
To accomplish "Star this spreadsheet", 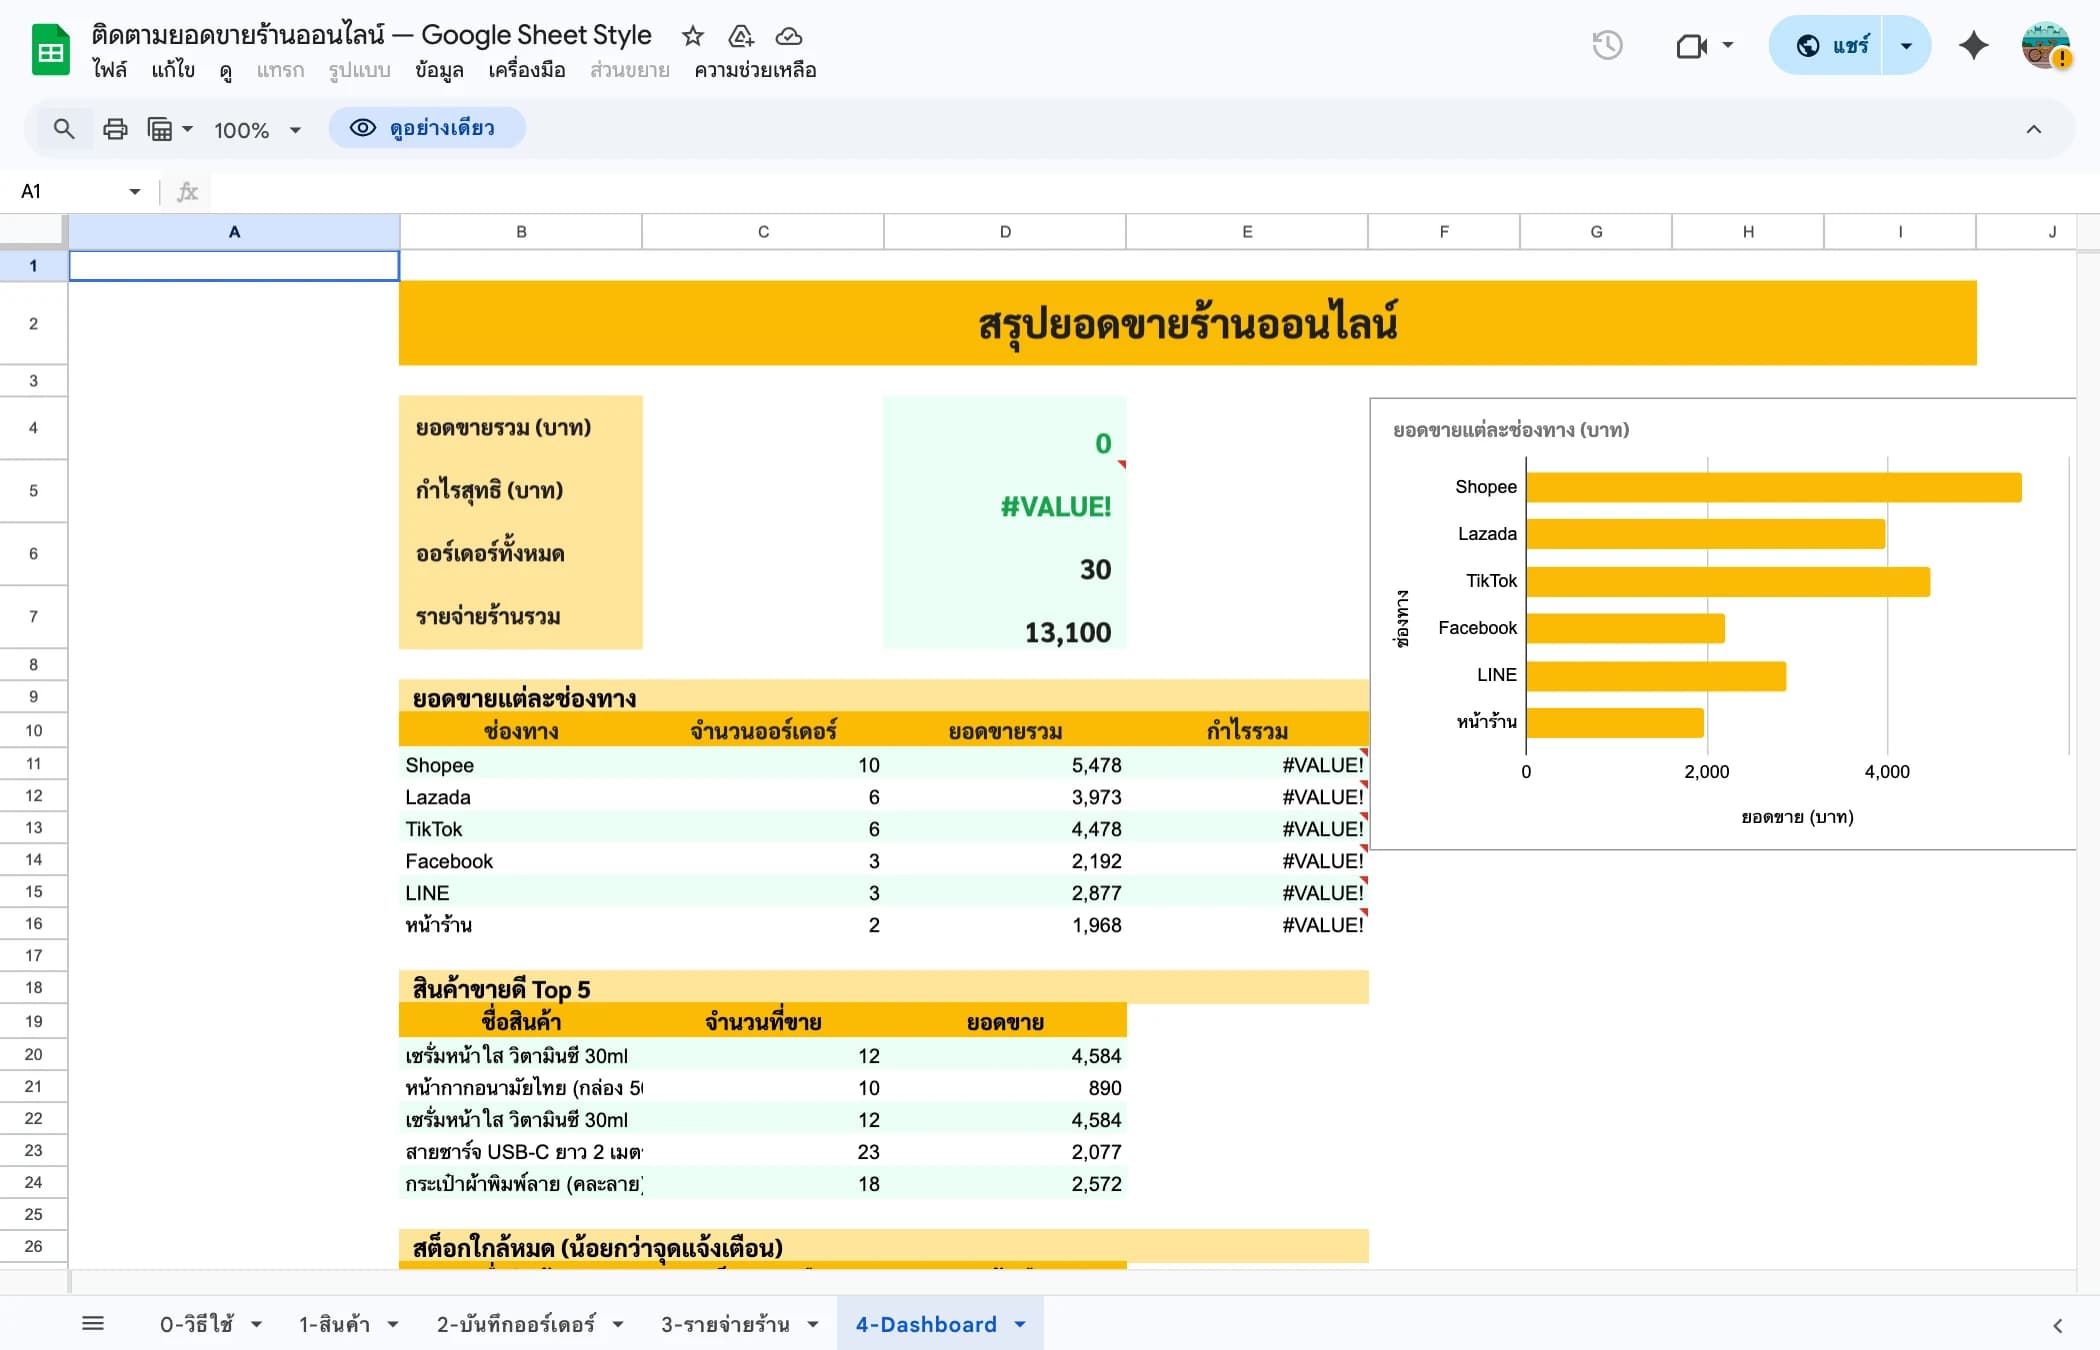I will (x=693, y=36).
